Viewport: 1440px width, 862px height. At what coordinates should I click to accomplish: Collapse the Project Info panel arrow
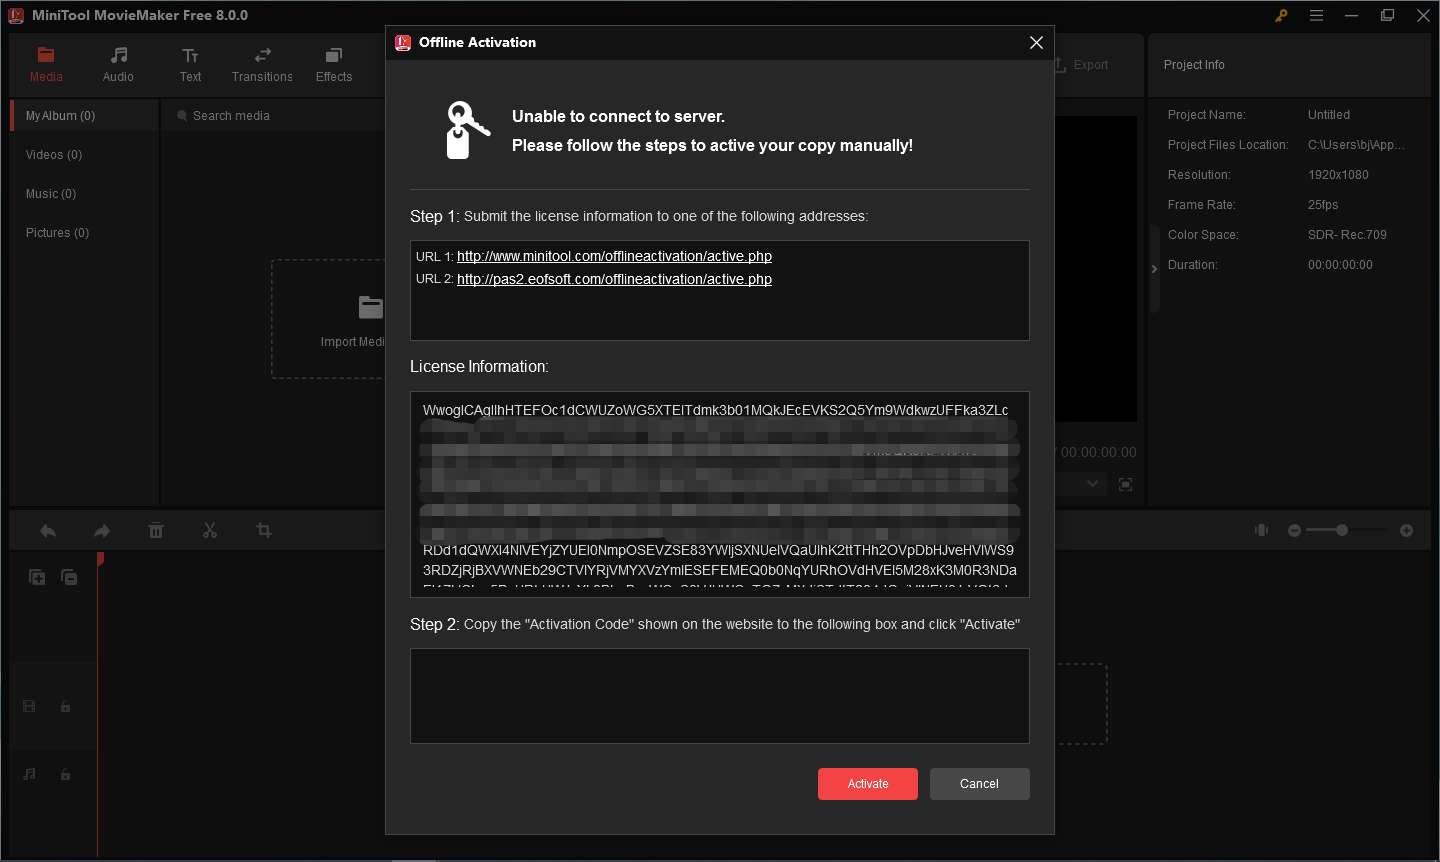coord(1154,269)
